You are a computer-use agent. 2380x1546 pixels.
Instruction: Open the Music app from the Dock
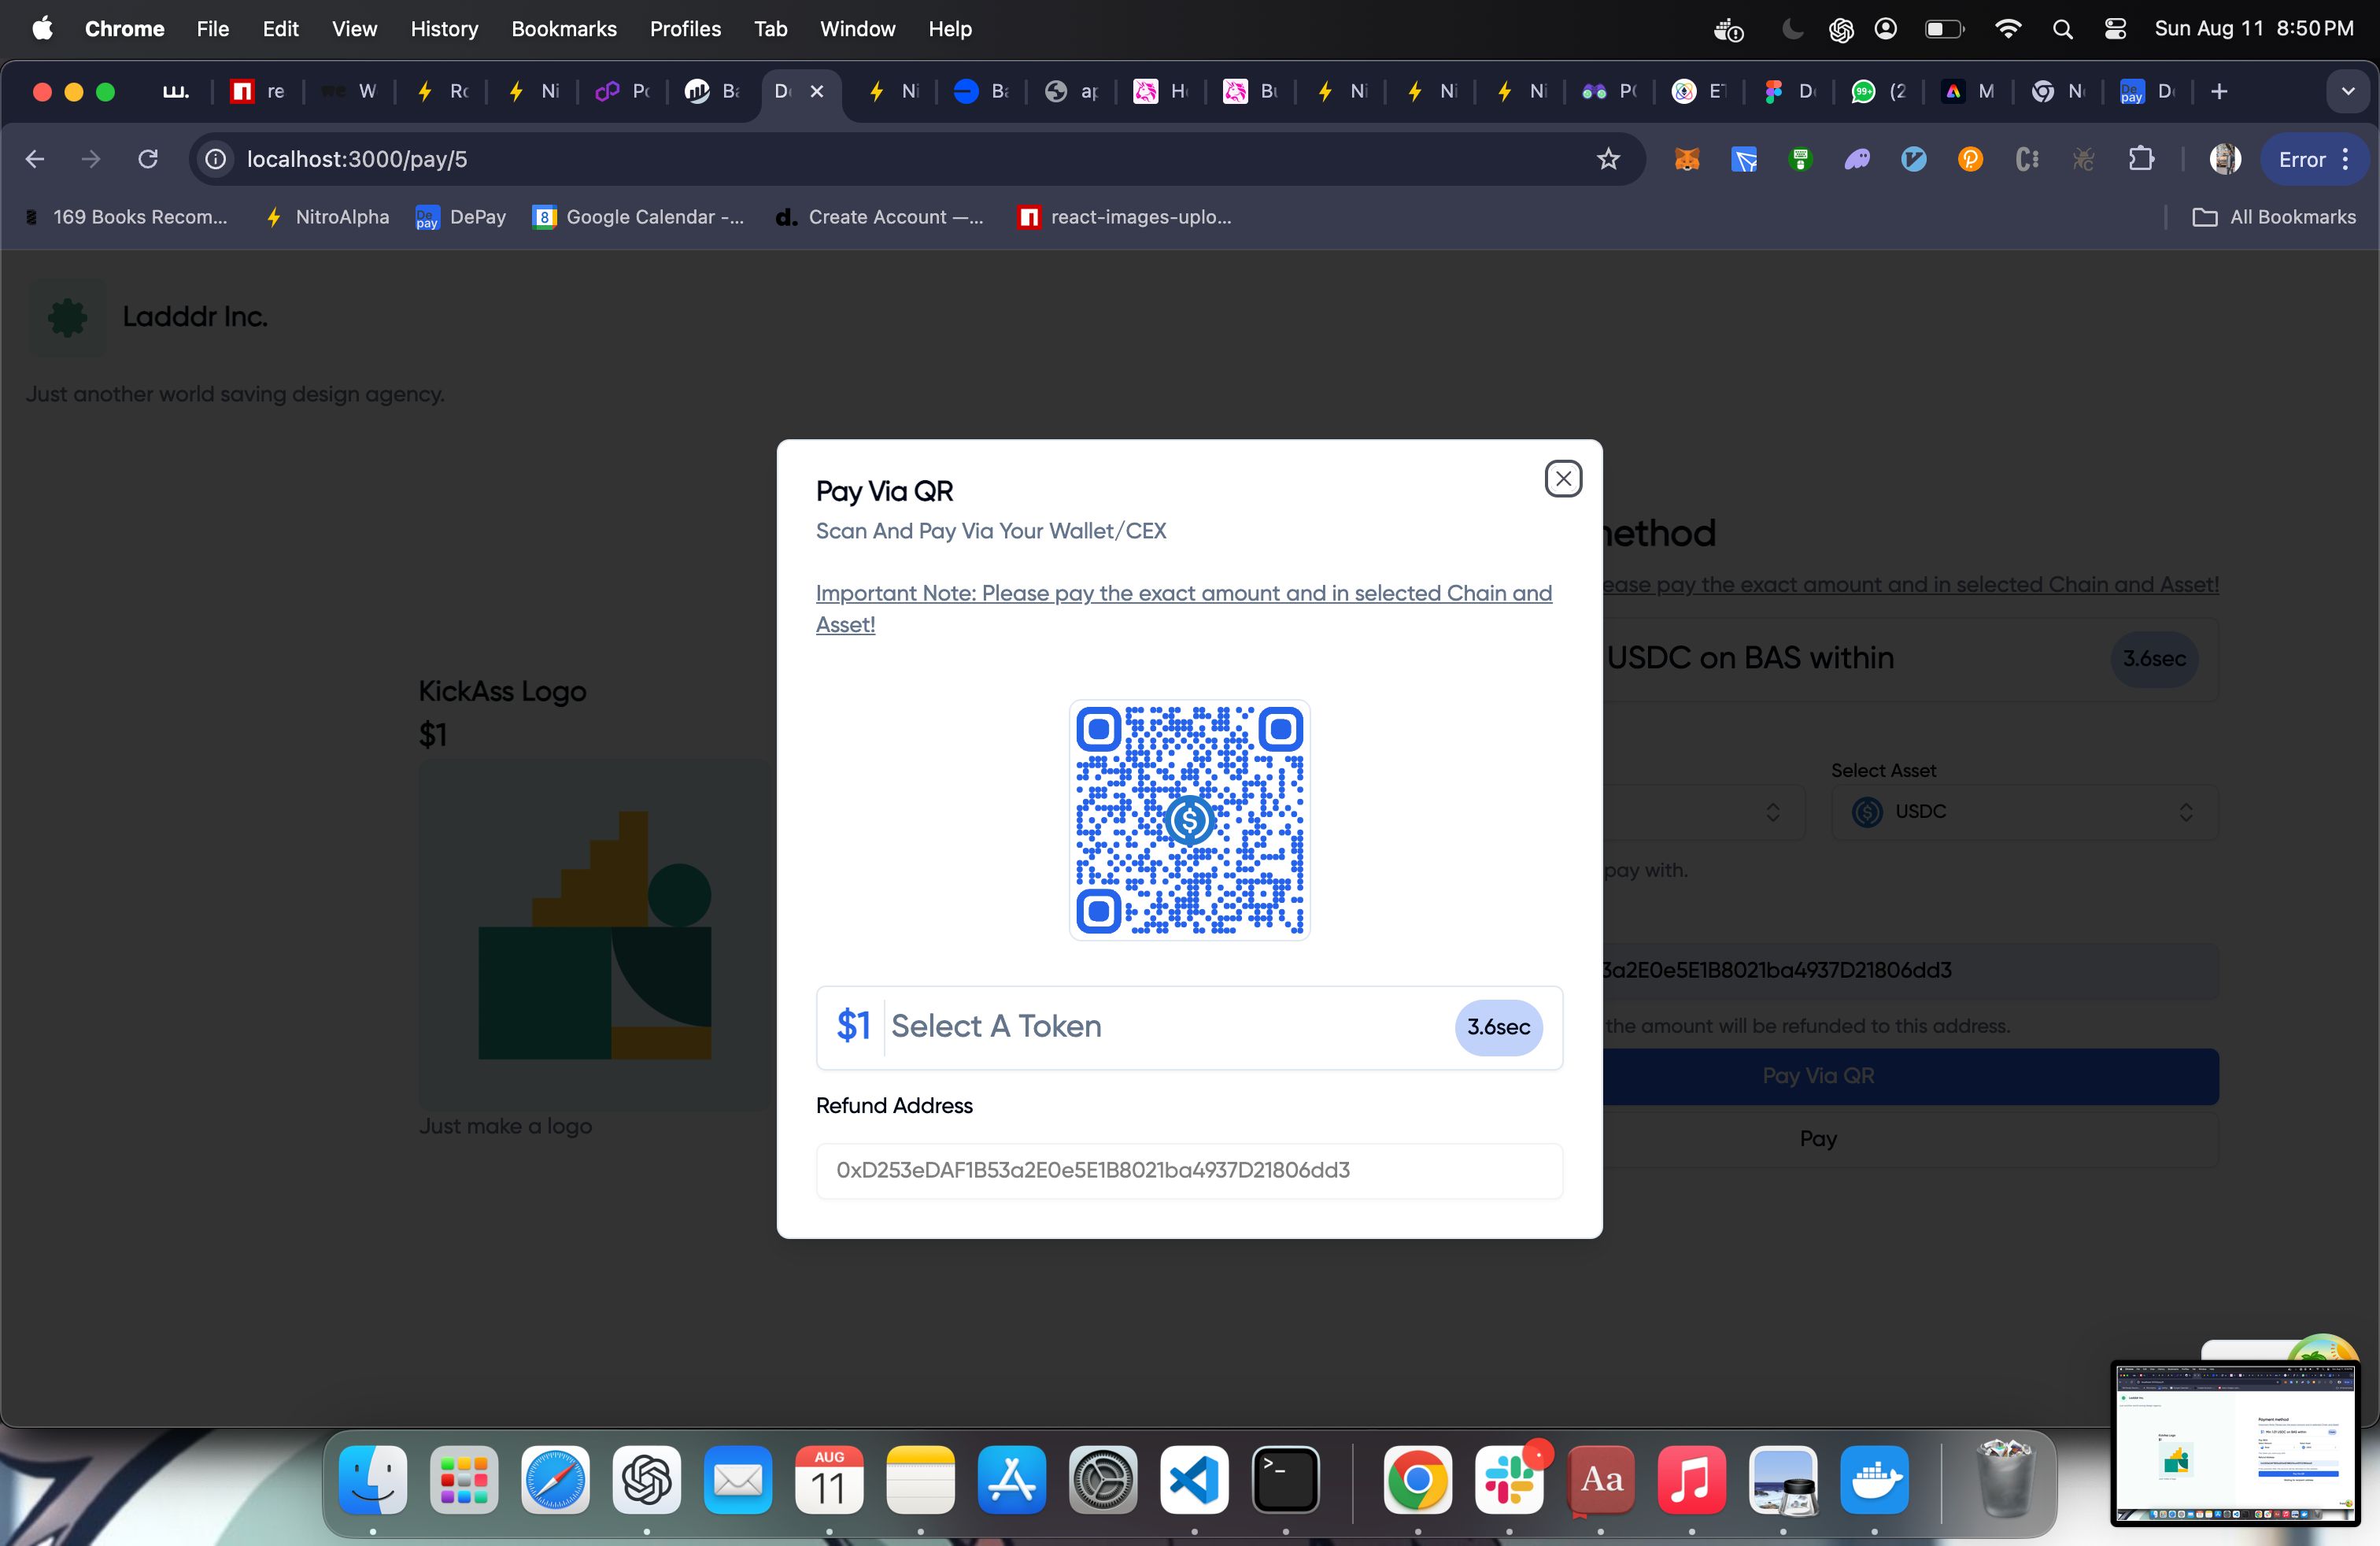pos(1692,1480)
